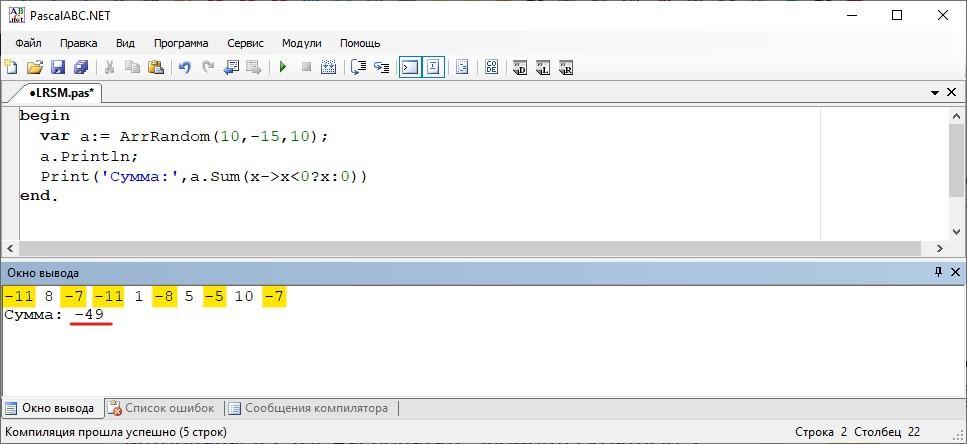The width and height of the screenshot is (967, 444).
Task: Click the a.Println line
Action: click(89, 157)
